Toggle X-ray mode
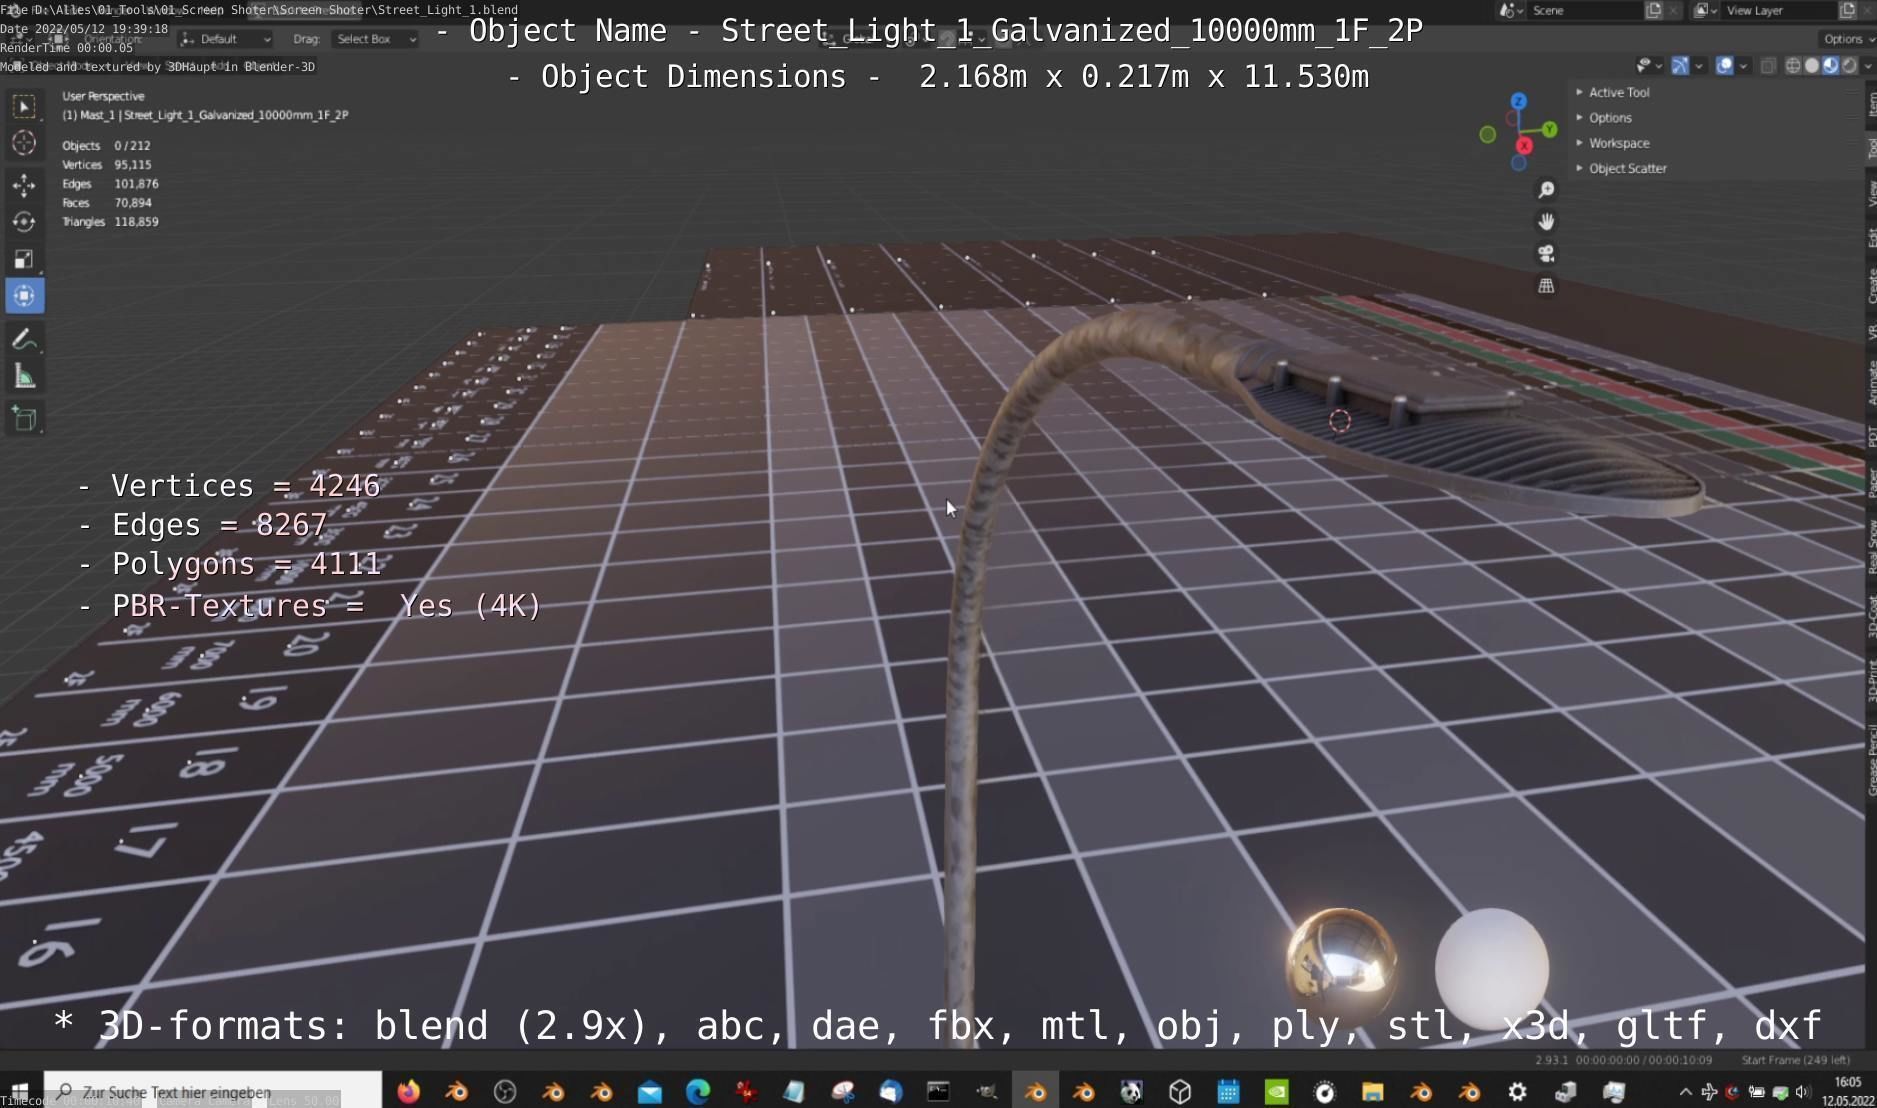This screenshot has height=1108, width=1877. pos(1768,65)
